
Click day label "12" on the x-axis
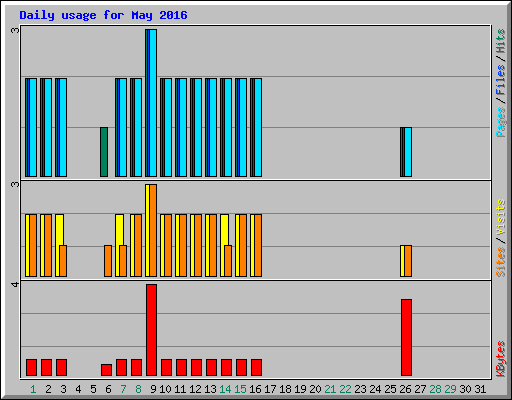click(x=195, y=389)
